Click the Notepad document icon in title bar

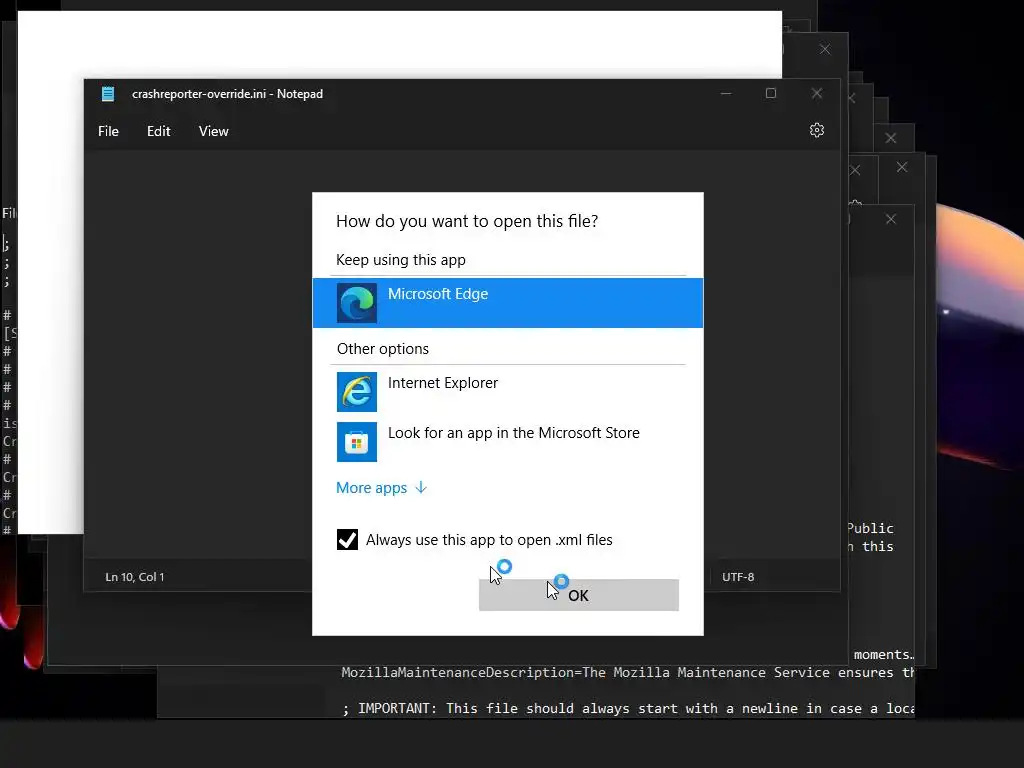[x=108, y=94]
